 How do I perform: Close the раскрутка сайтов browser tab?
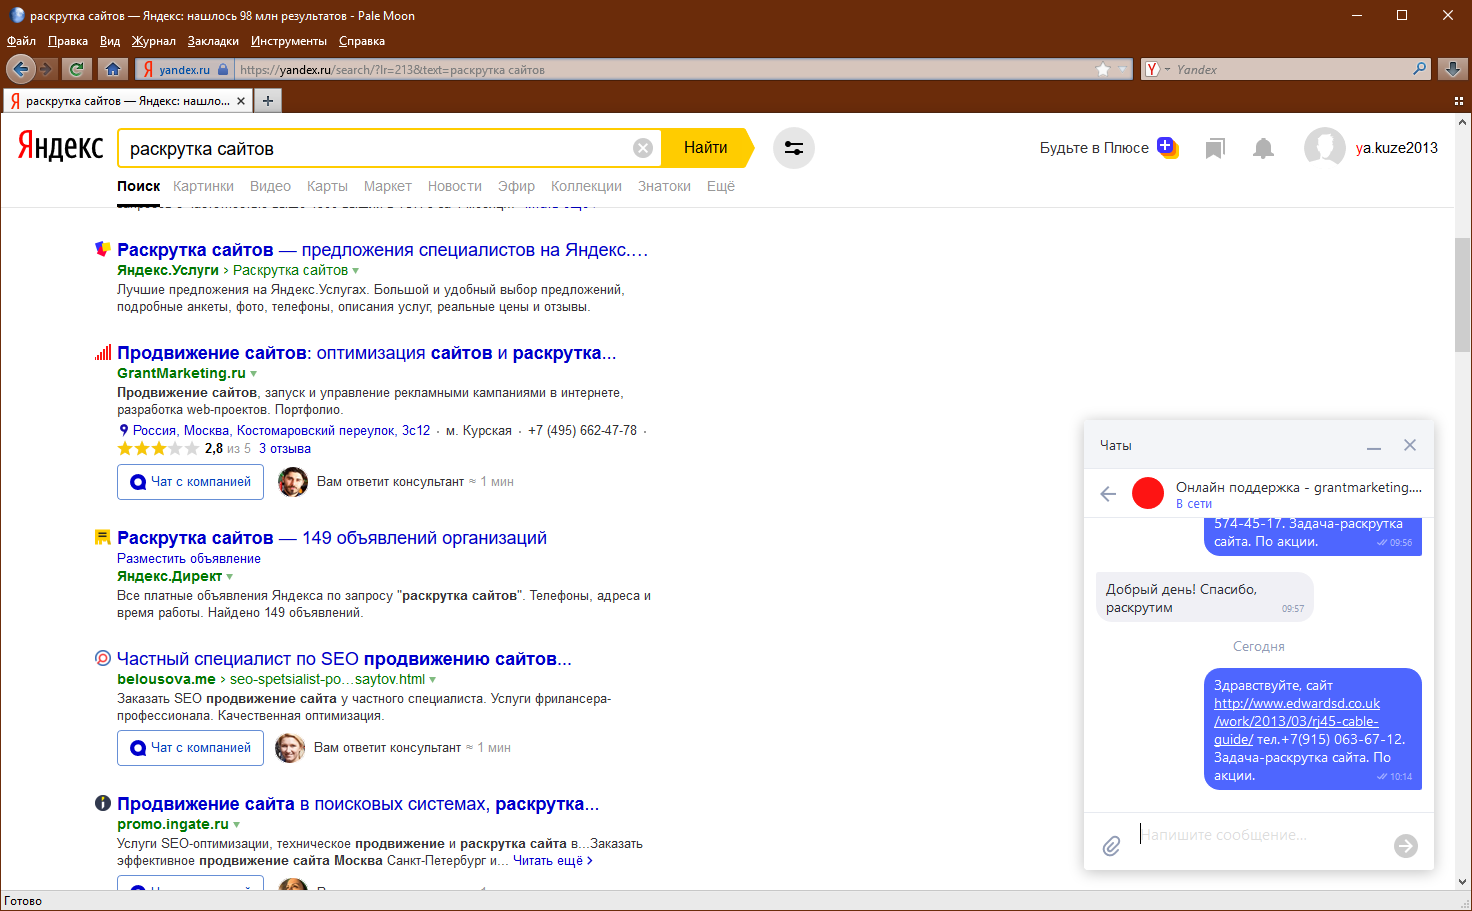[241, 101]
